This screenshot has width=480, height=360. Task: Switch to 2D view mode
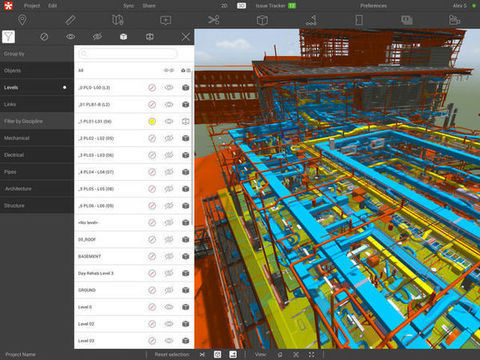[224, 6]
